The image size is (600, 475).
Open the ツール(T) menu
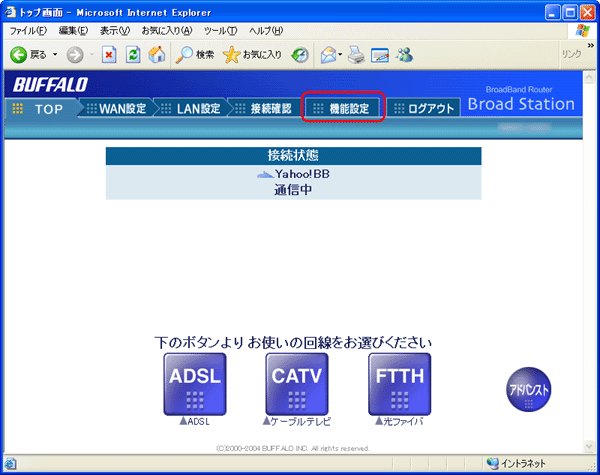(220, 31)
